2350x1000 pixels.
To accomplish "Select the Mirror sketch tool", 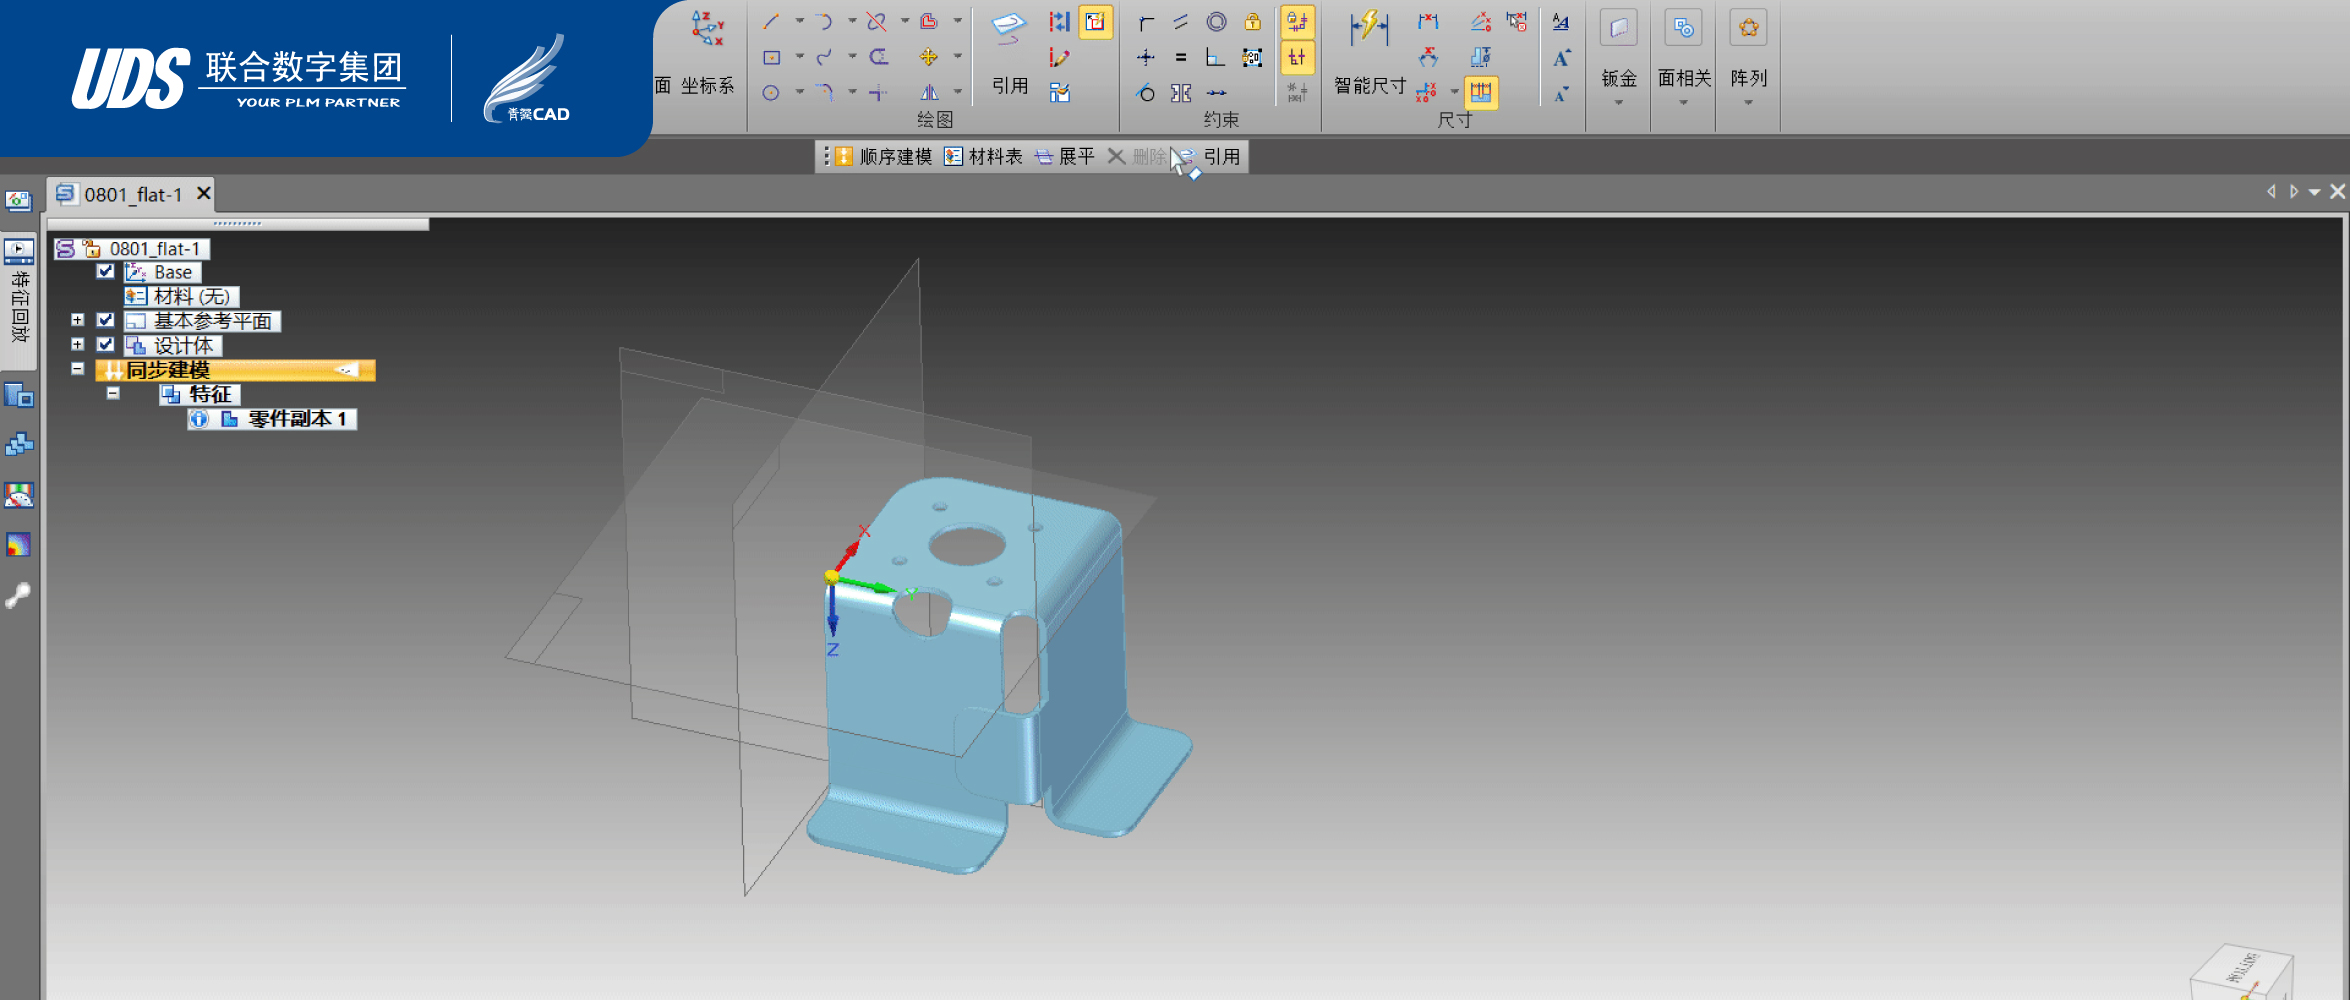I will (929, 93).
